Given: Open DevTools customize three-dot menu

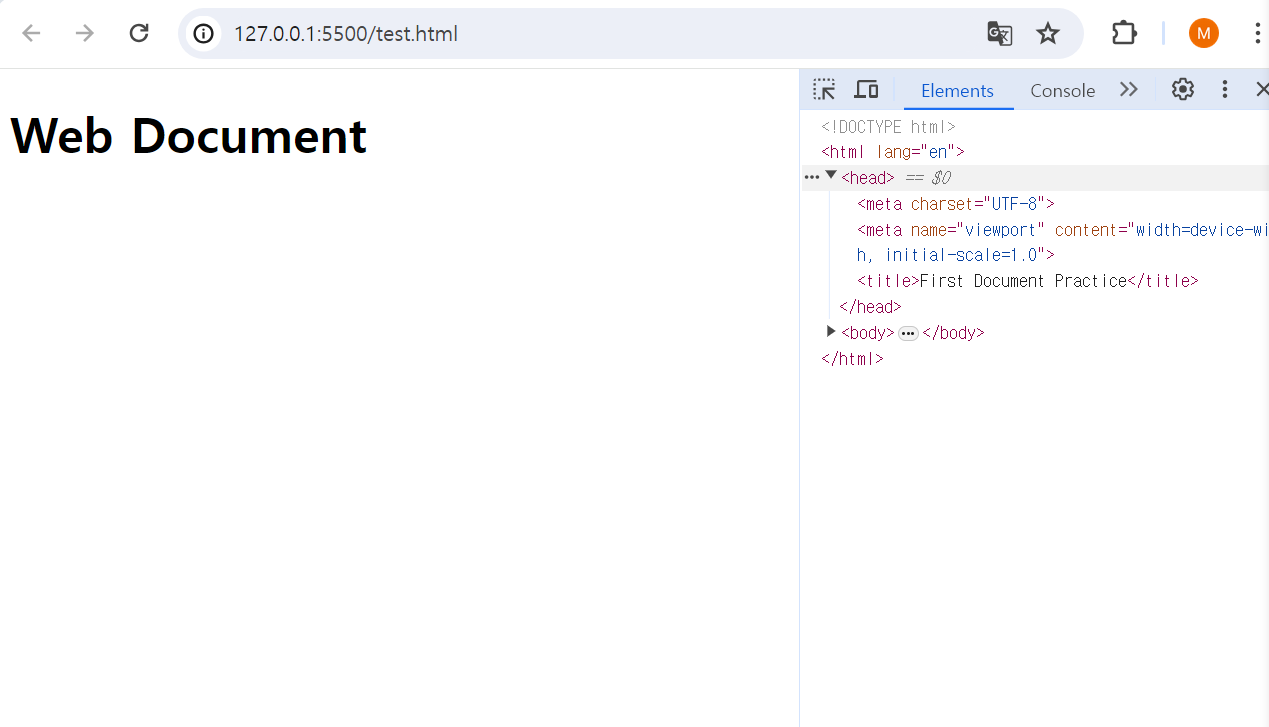Looking at the screenshot, I should tap(1224, 90).
